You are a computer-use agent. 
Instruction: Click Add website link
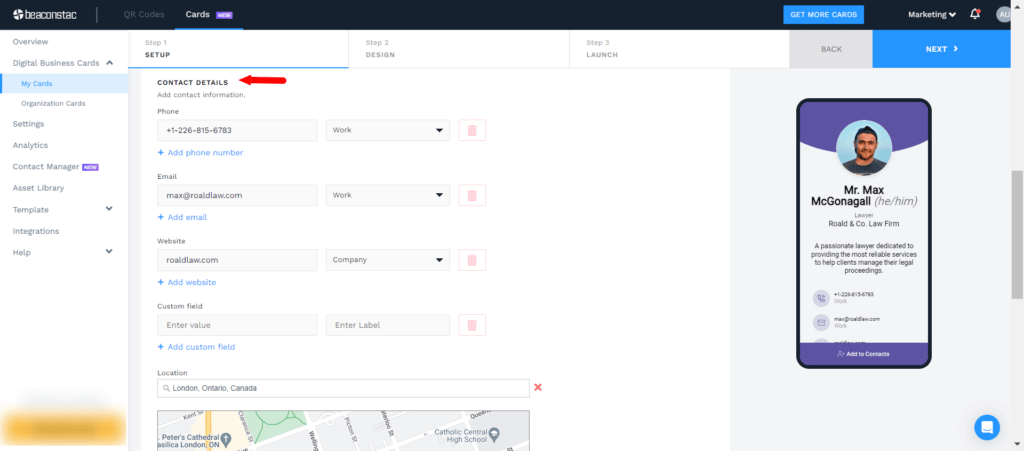click(187, 283)
